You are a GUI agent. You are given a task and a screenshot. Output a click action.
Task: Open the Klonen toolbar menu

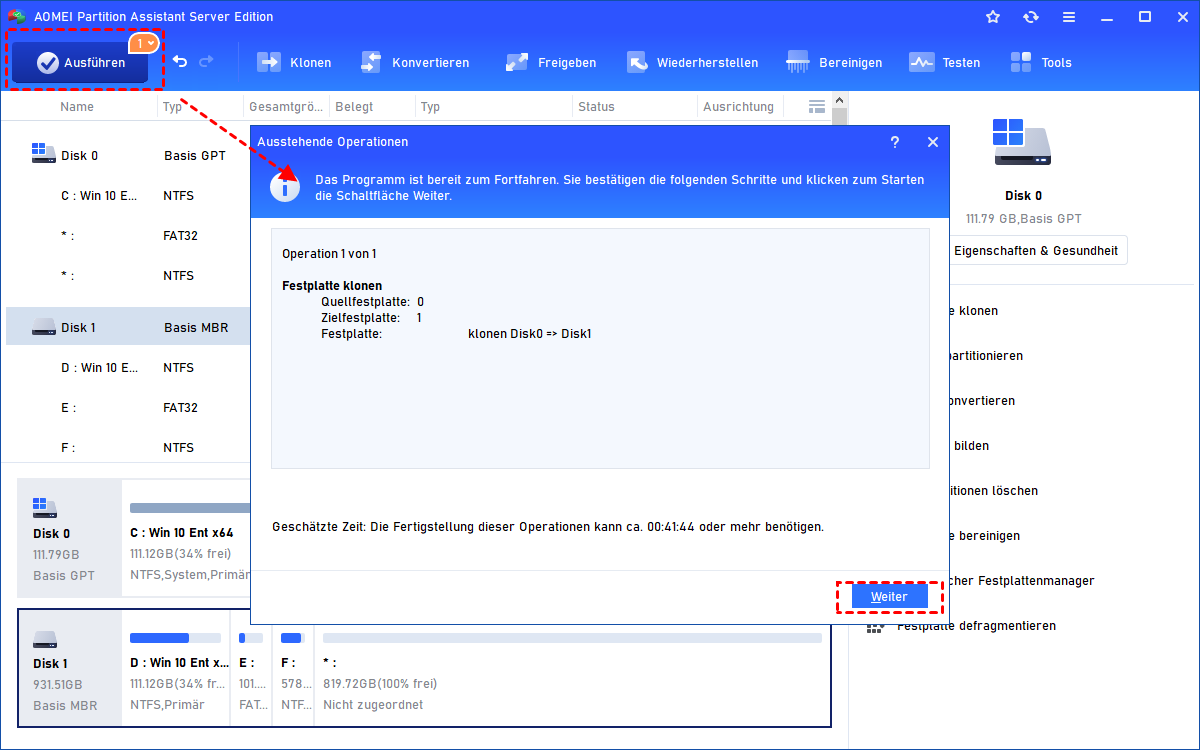(294, 62)
